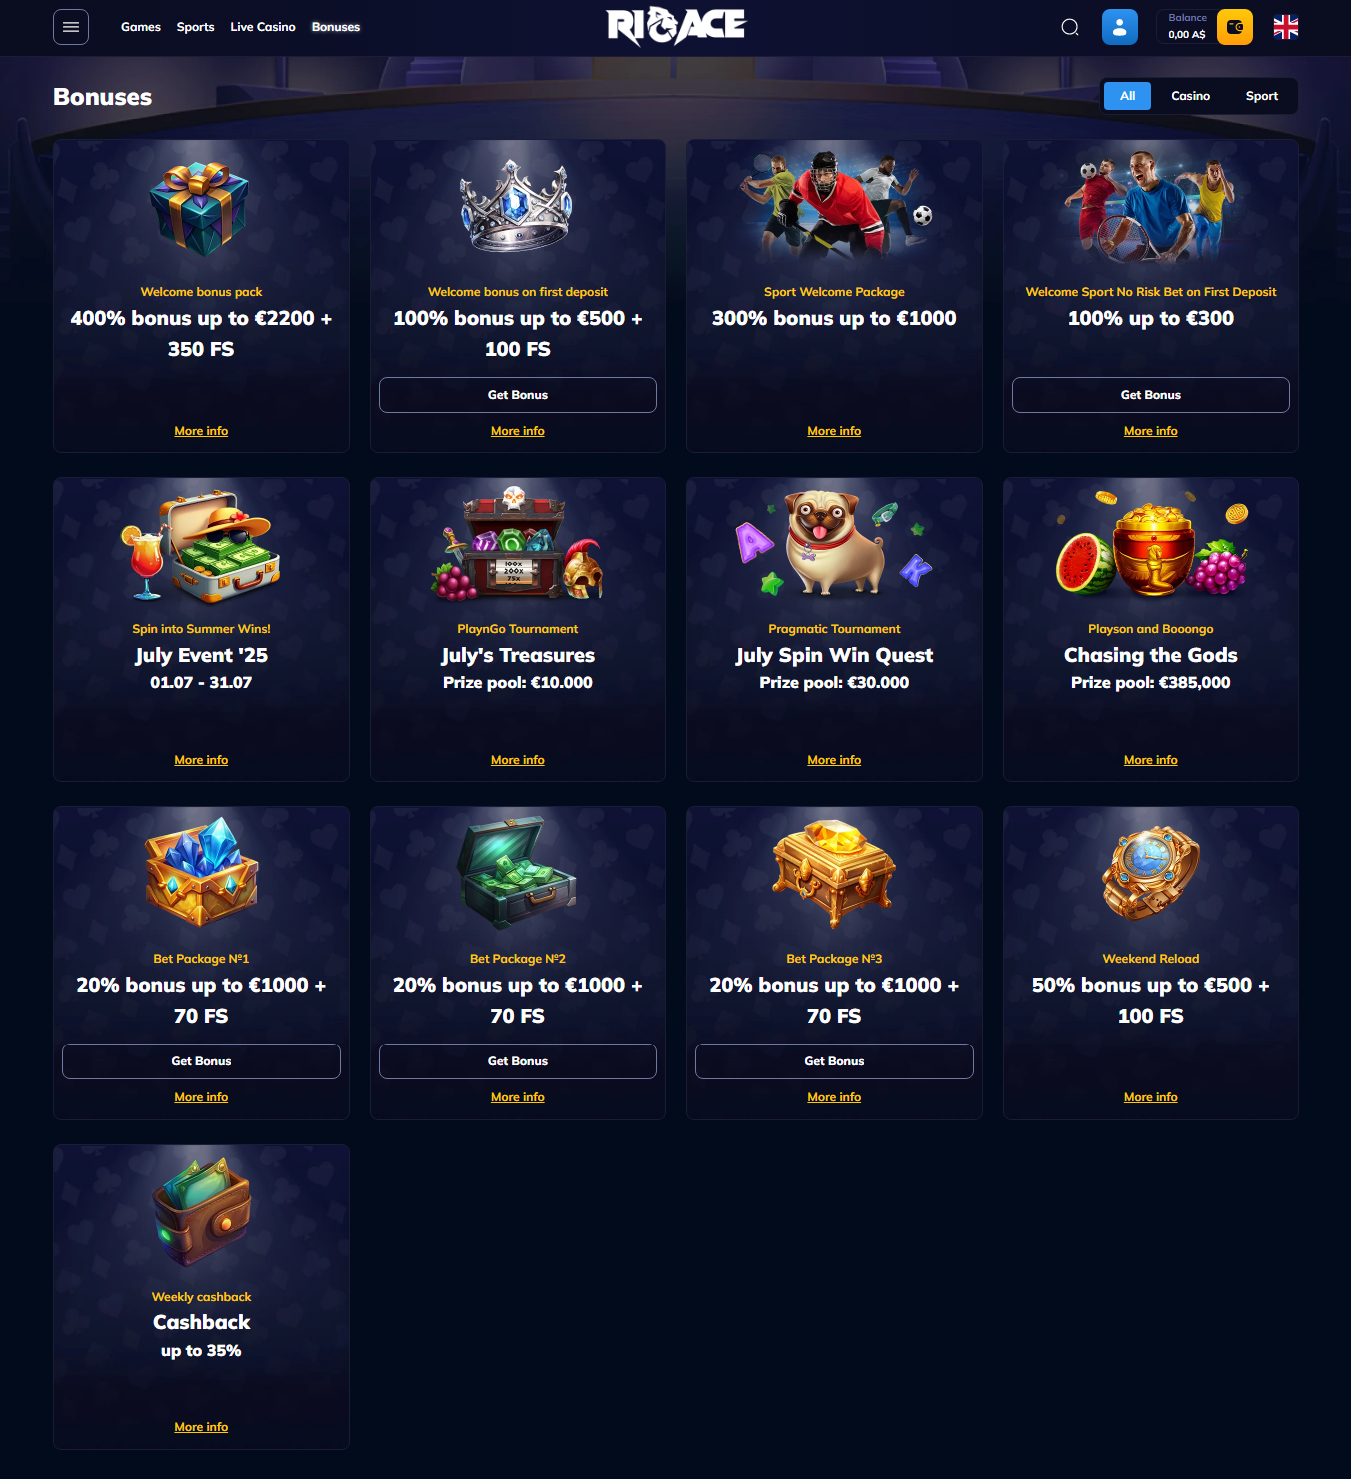Switch to the Sport filter
This screenshot has height=1479, width=1351.
[1262, 96]
